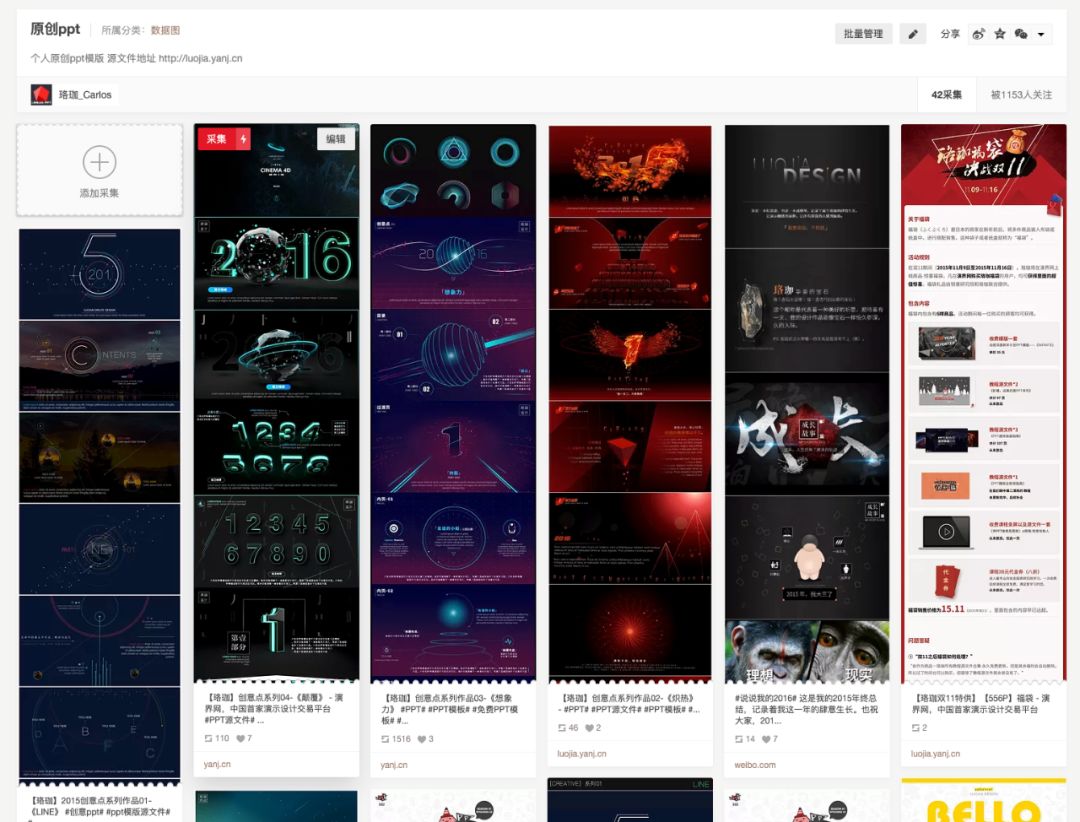Screen dimensions: 1080x822
Task: Open the 批量管理 batch management button
Action: [x=864, y=34]
